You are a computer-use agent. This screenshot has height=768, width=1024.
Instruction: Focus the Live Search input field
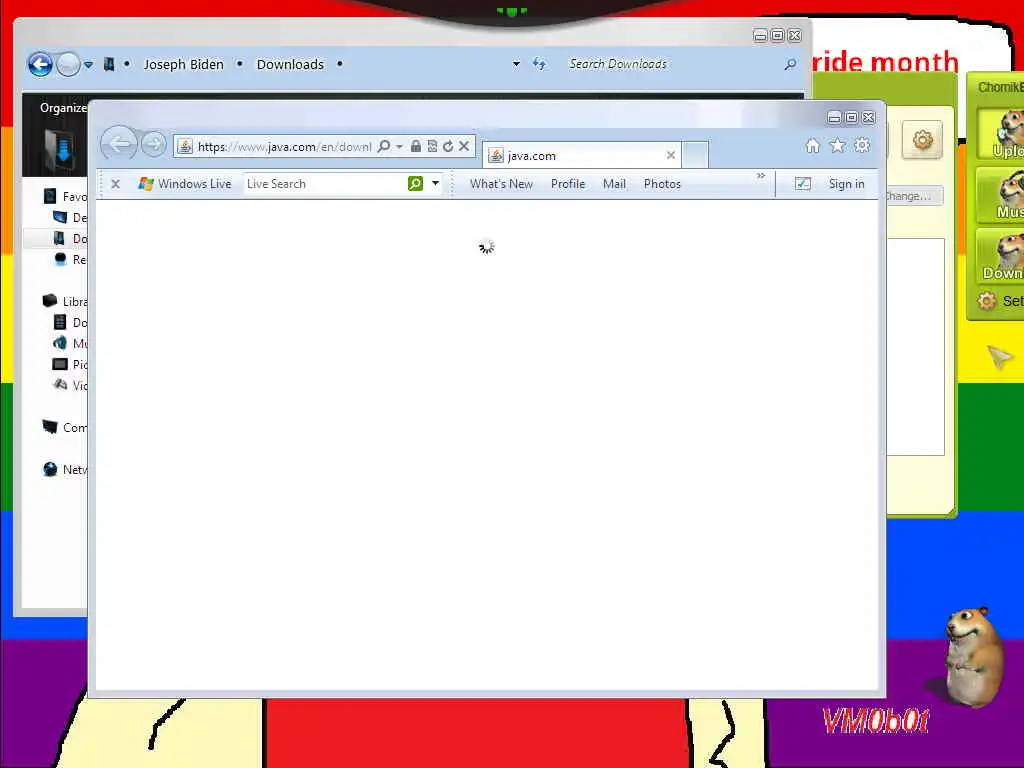(x=325, y=184)
